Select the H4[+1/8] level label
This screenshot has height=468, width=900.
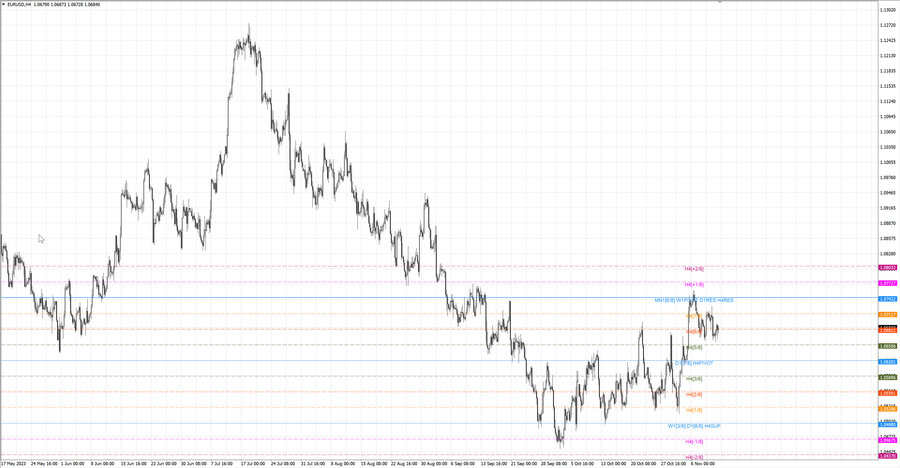coord(694,284)
